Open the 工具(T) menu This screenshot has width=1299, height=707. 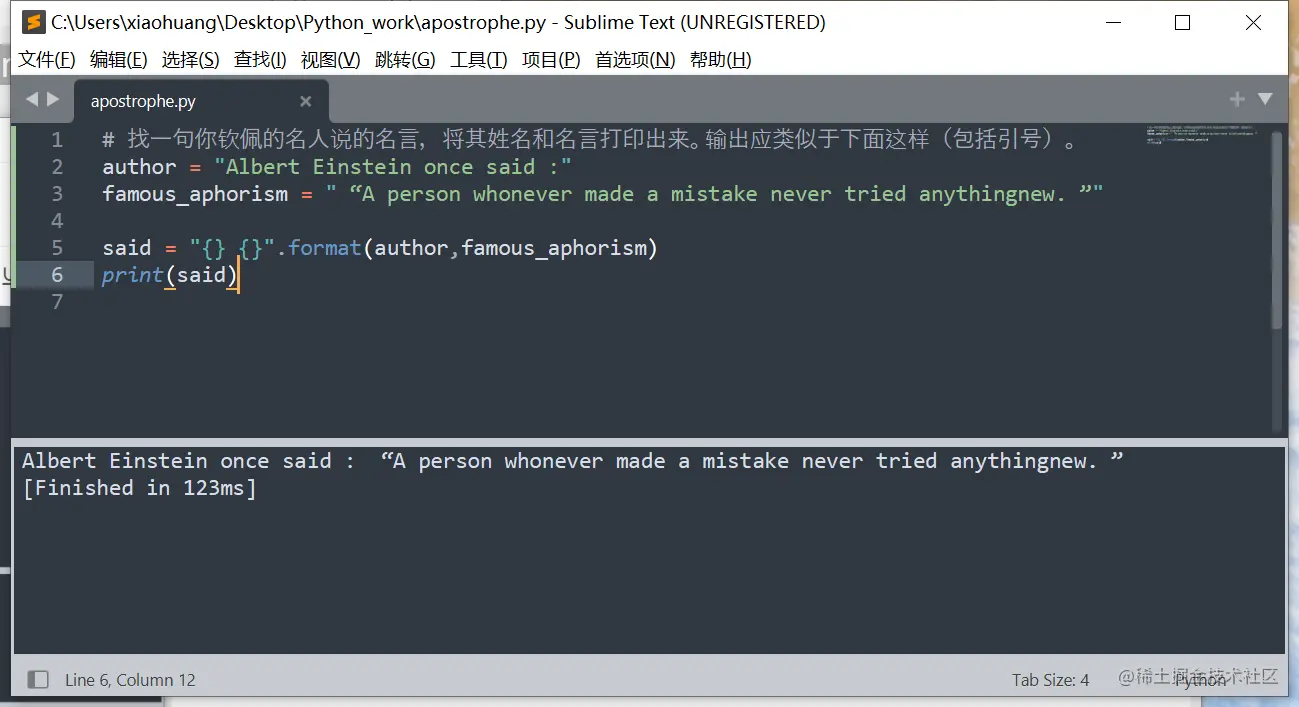point(479,60)
